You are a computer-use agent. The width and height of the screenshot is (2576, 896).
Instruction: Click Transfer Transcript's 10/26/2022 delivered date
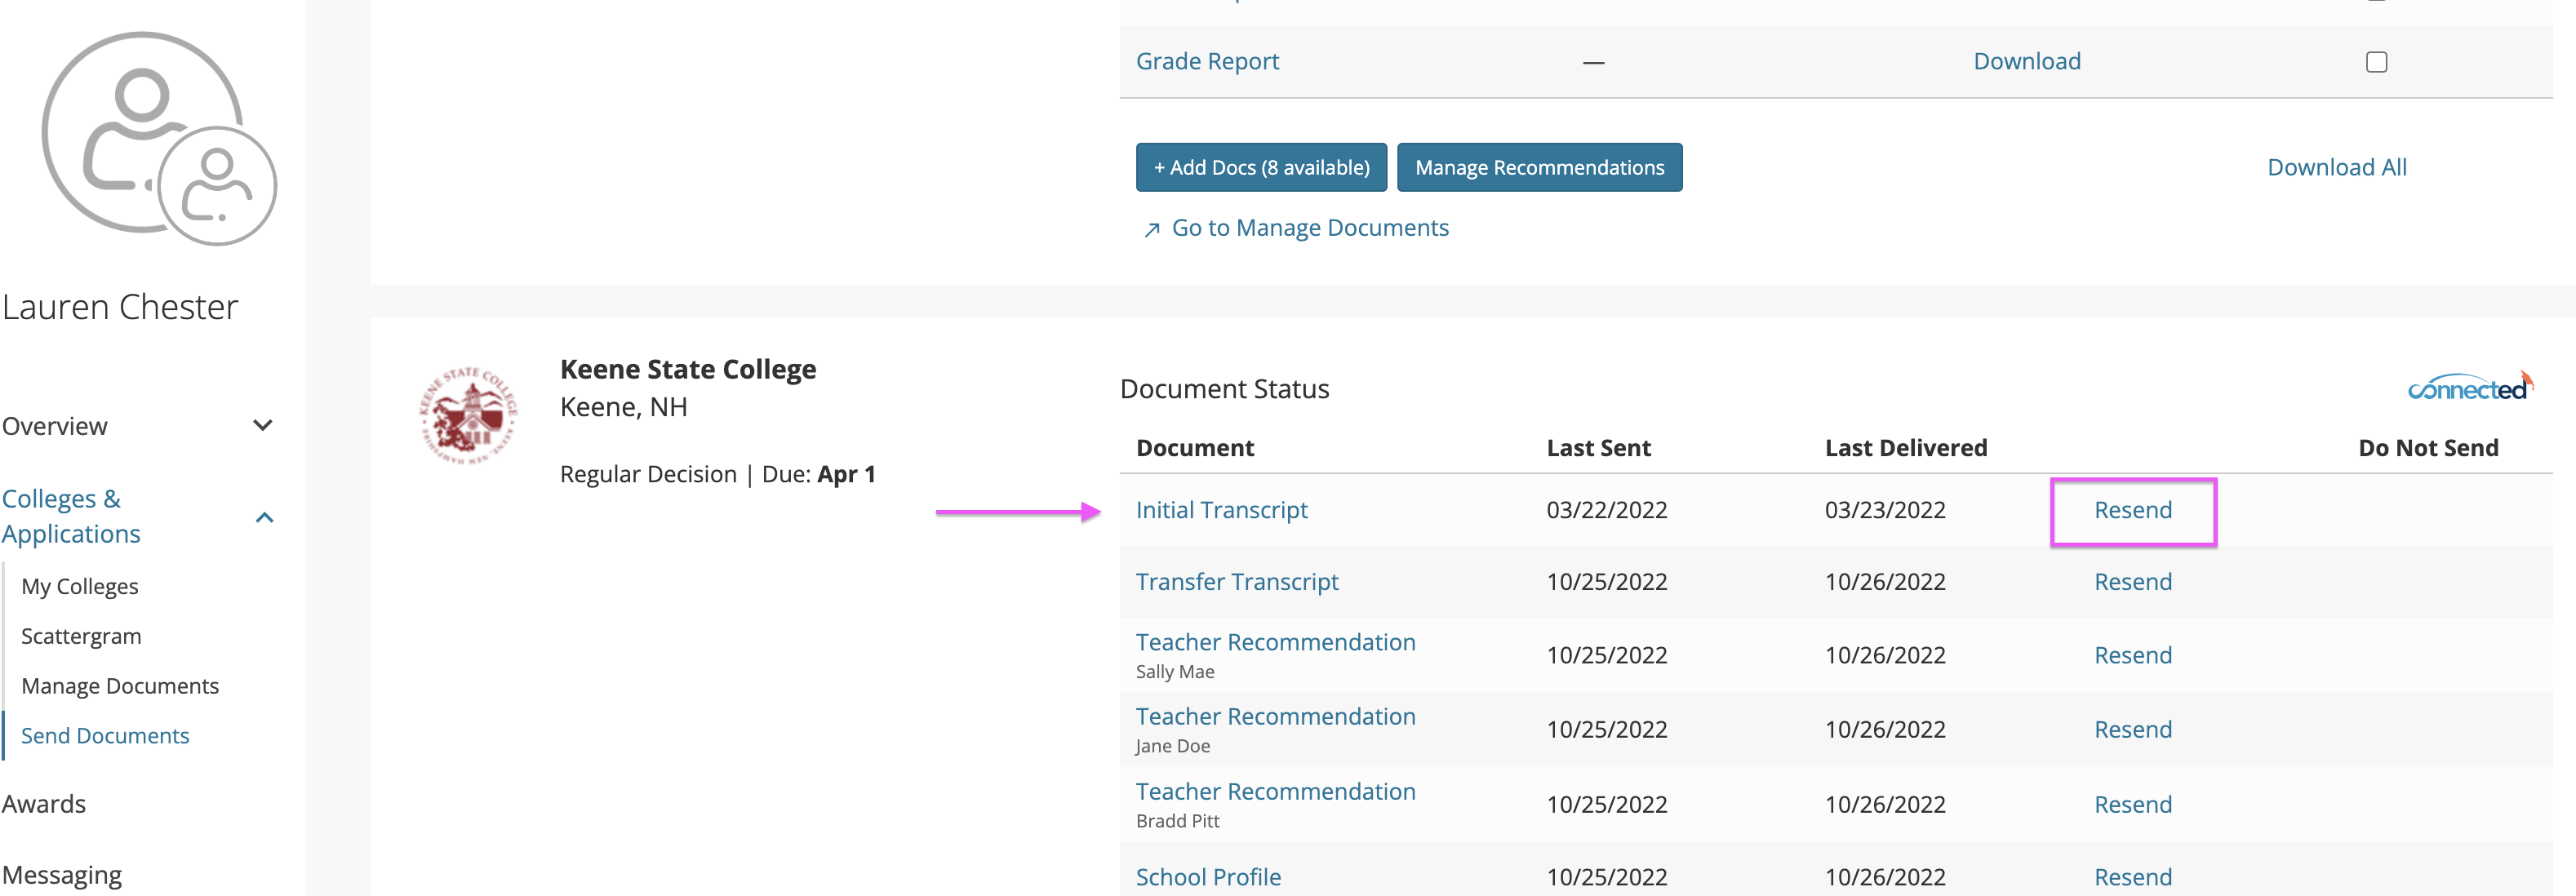click(1884, 582)
